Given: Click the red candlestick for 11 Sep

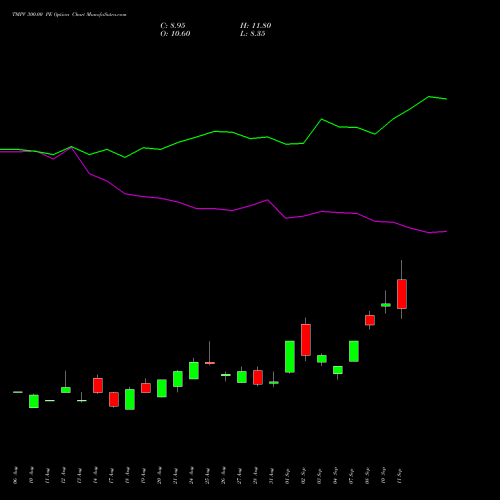Looking at the screenshot, I should [402, 294].
